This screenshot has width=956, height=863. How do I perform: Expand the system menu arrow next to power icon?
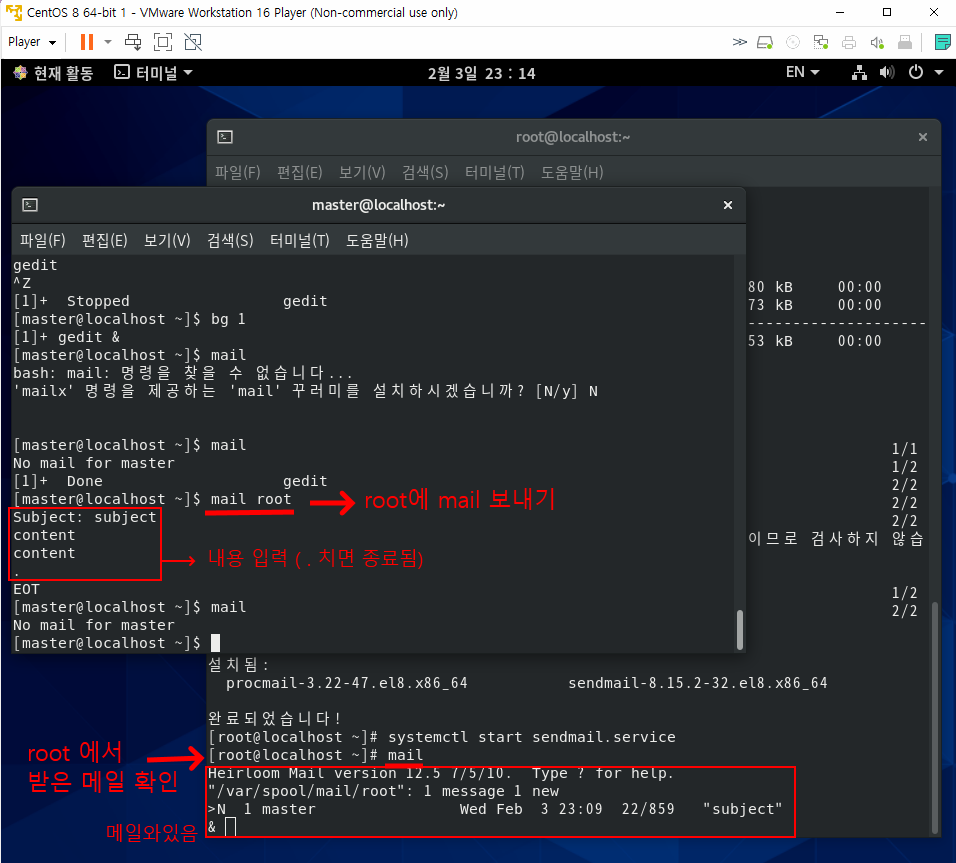pyautogui.click(x=939, y=73)
